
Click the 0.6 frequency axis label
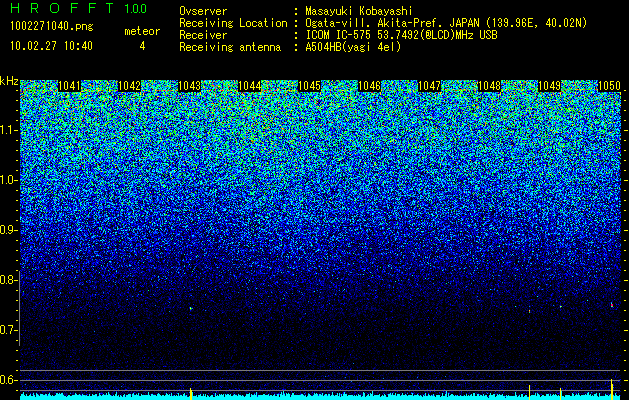pyautogui.click(x=8, y=380)
